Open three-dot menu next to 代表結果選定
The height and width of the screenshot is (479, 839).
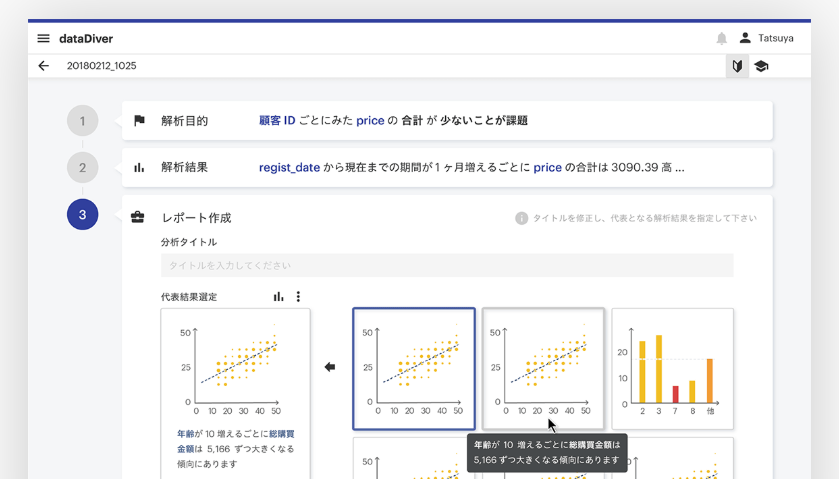point(298,296)
